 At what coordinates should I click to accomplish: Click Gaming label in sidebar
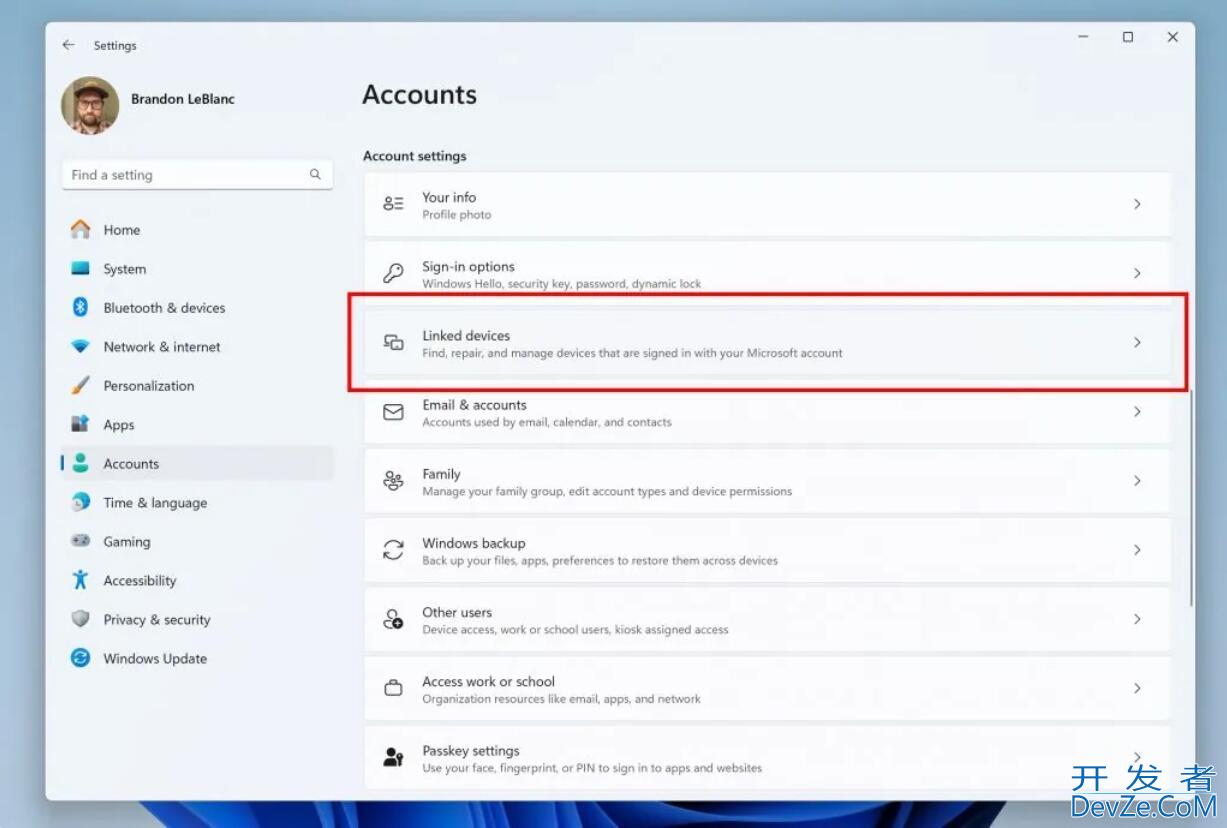point(127,542)
